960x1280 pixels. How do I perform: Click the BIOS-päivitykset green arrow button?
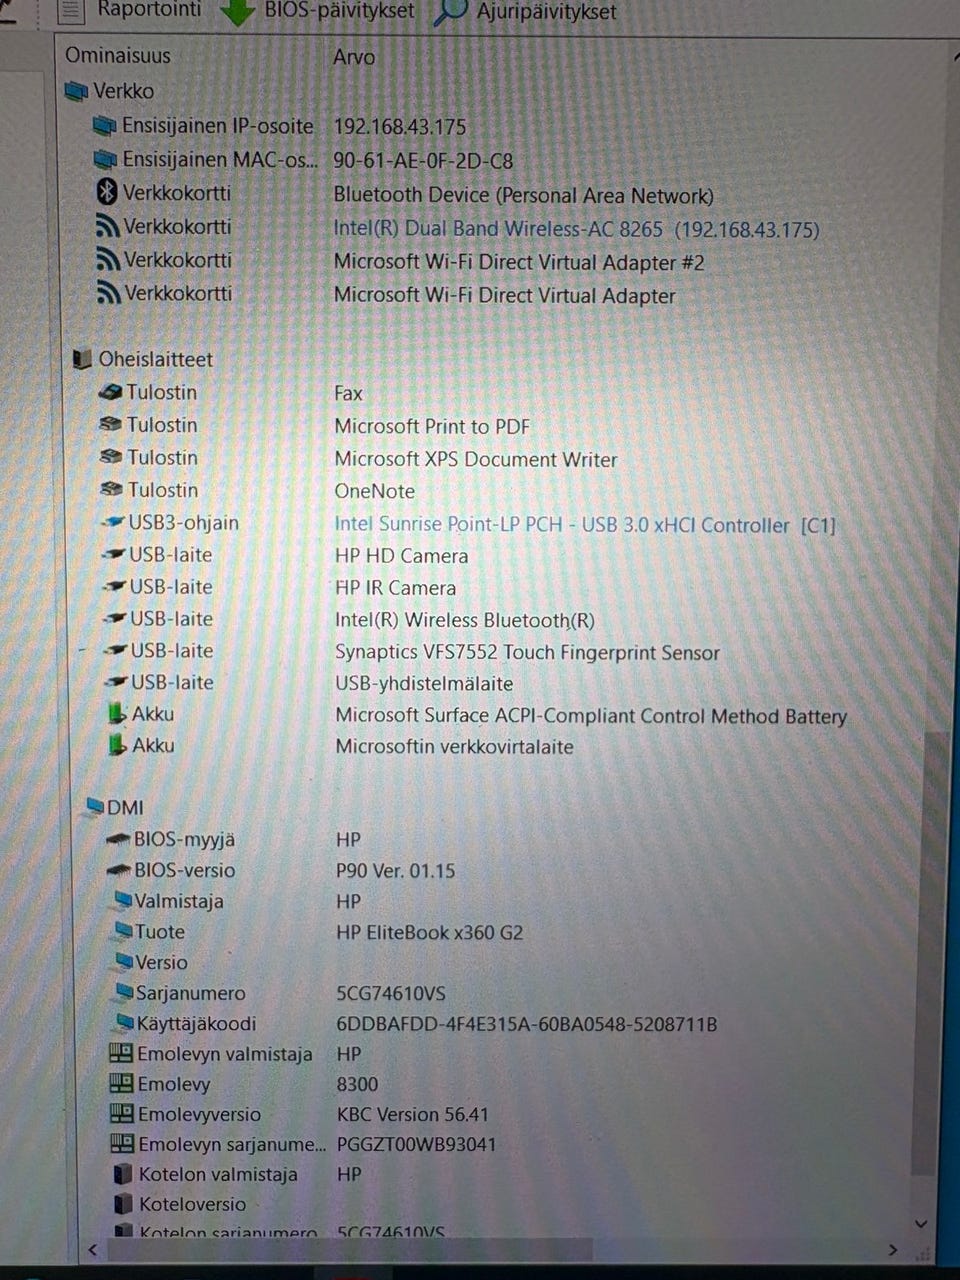(317, 12)
